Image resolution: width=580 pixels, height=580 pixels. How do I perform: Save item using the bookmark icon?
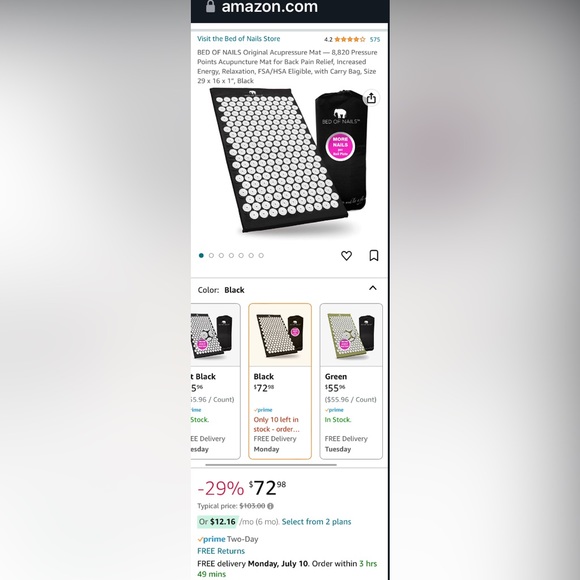pyautogui.click(x=374, y=256)
